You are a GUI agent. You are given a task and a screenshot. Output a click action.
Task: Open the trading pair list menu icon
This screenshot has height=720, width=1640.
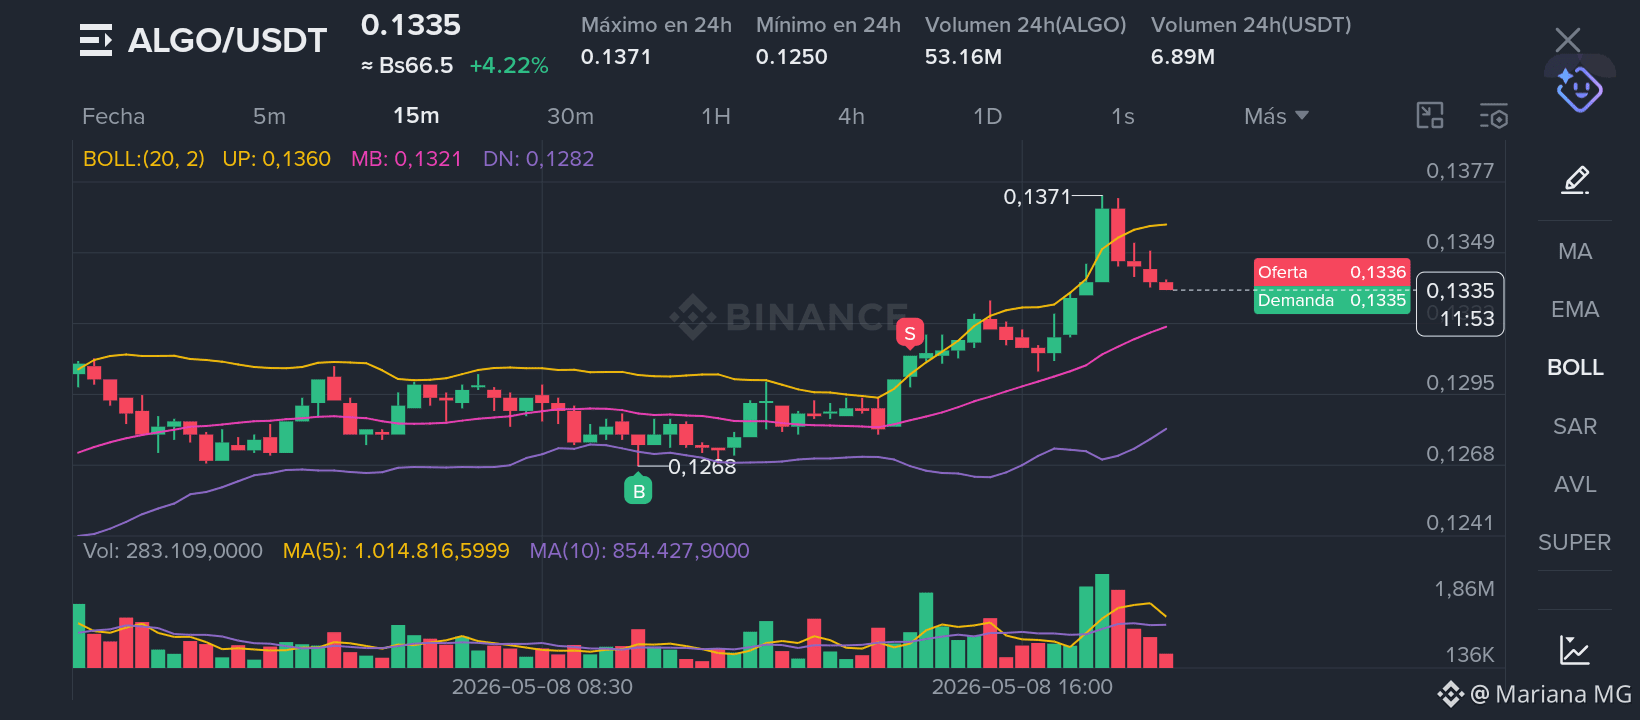(96, 41)
